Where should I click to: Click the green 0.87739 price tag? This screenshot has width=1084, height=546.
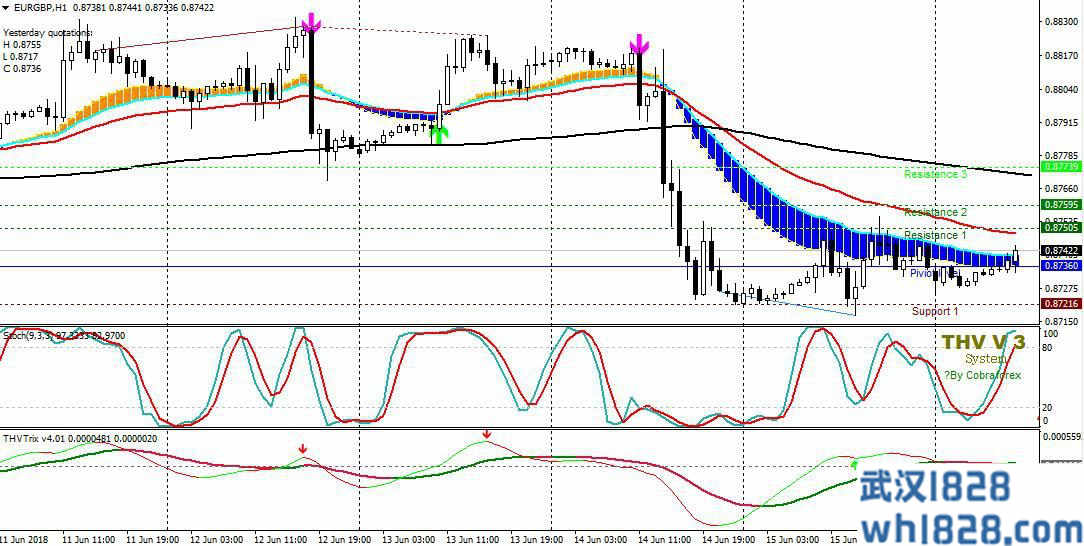pyautogui.click(x=1060, y=167)
